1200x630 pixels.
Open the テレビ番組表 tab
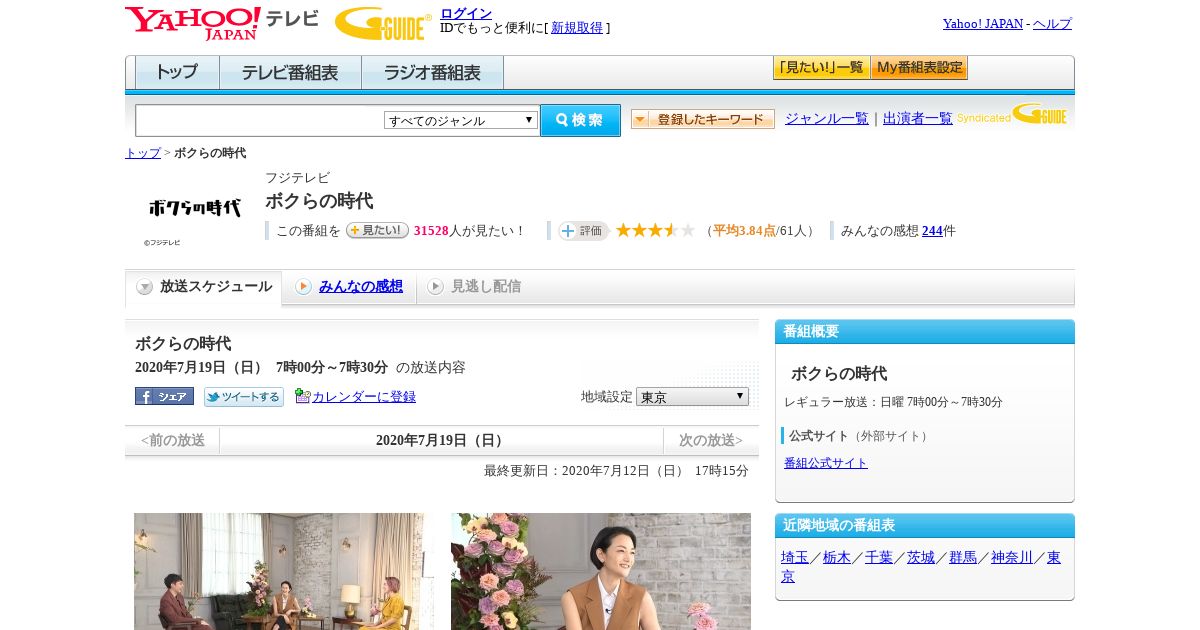(x=290, y=72)
